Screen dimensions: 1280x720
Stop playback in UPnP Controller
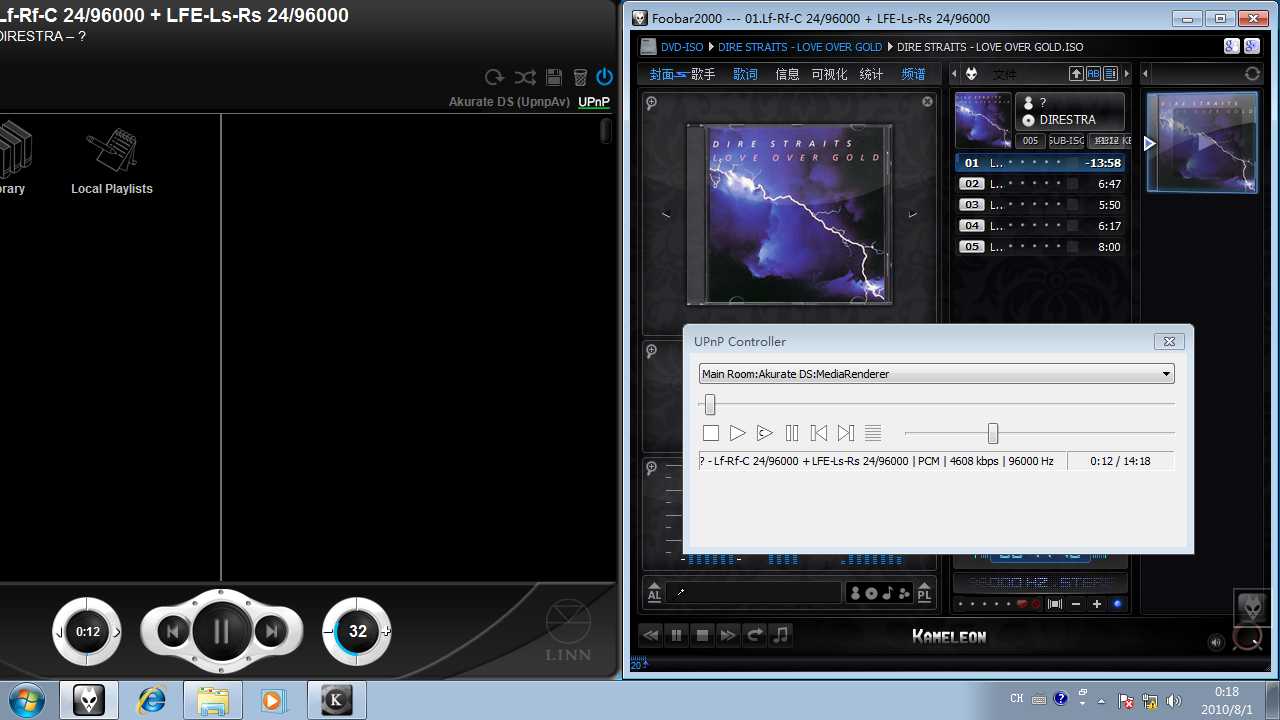pyautogui.click(x=711, y=433)
